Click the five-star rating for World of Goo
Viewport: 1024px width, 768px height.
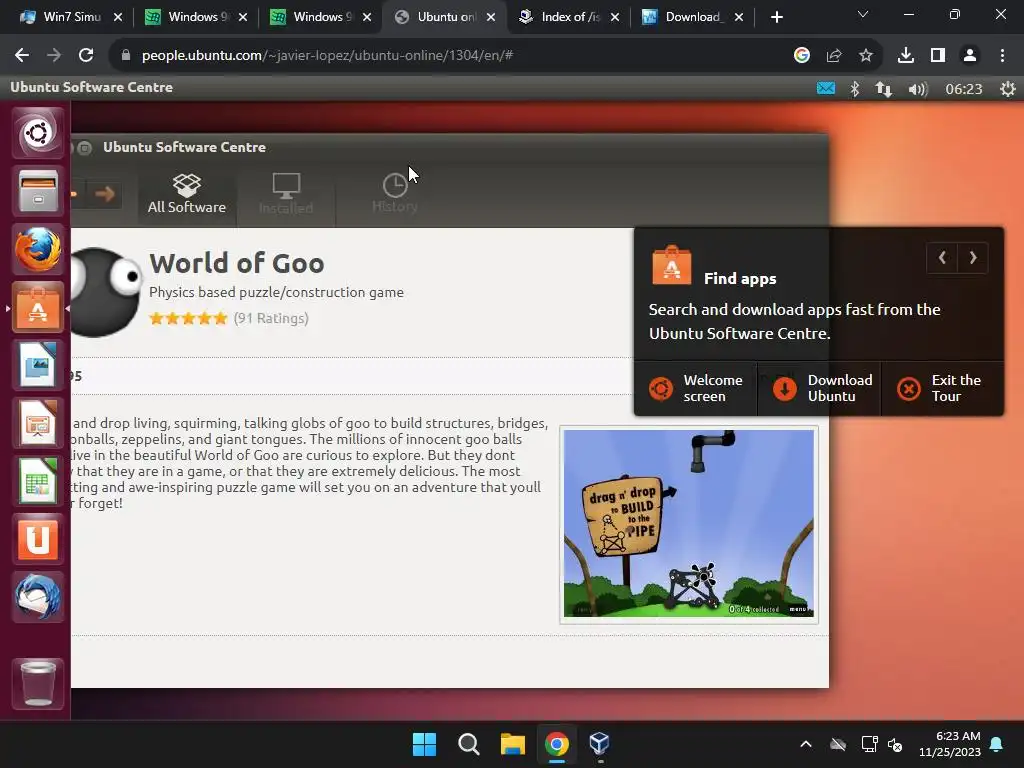pyautogui.click(x=188, y=319)
